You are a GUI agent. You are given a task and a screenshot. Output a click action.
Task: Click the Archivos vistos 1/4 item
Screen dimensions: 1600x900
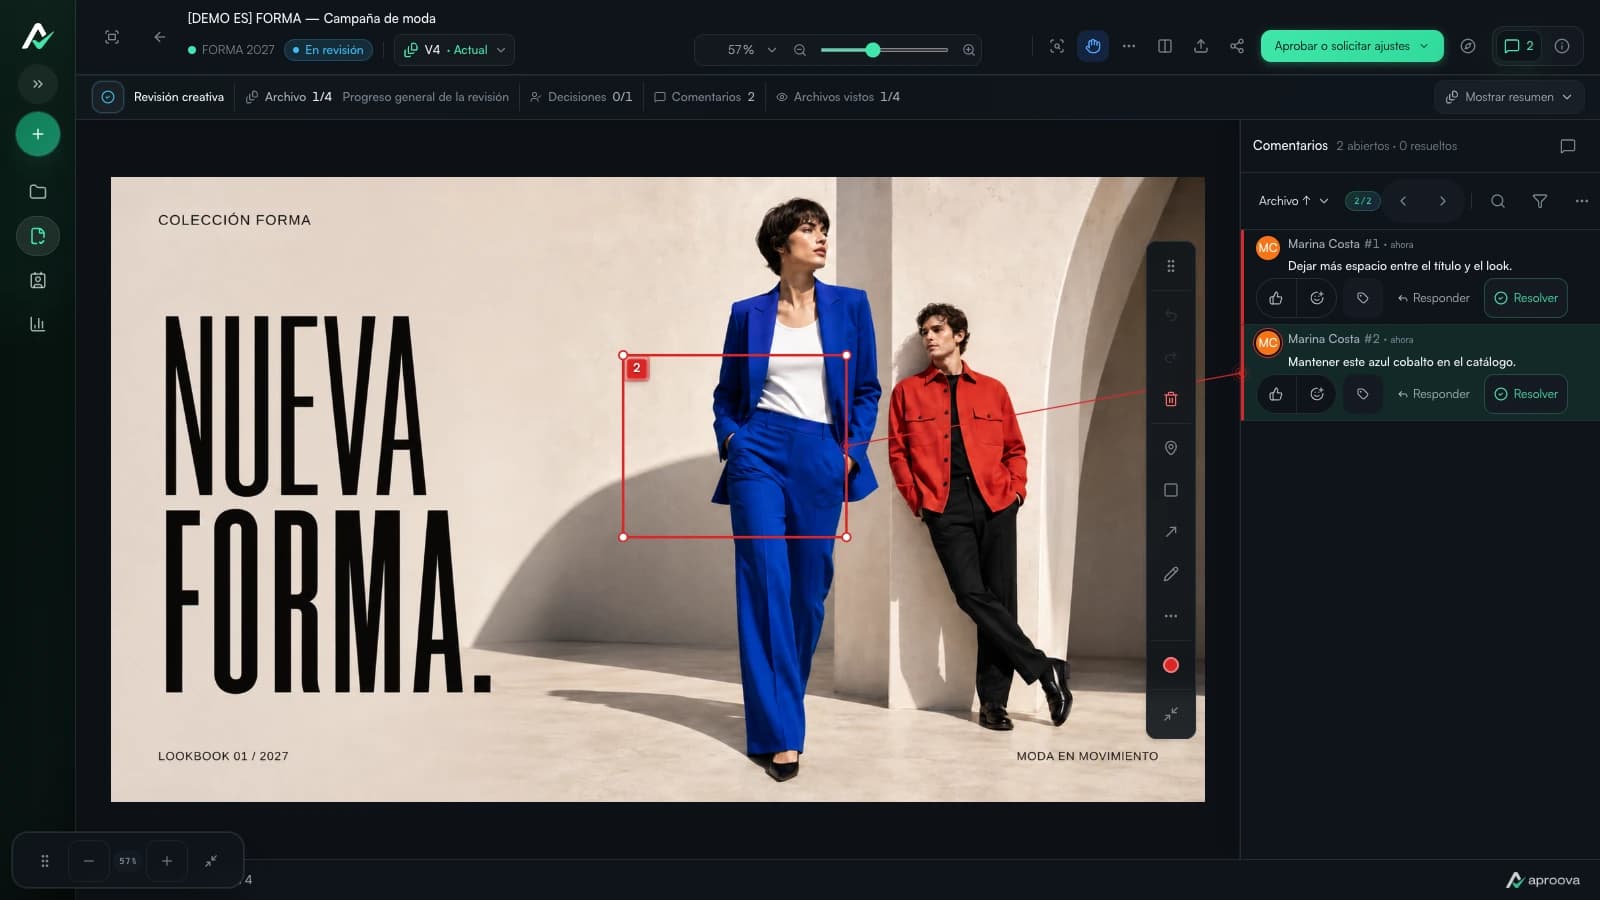point(838,97)
